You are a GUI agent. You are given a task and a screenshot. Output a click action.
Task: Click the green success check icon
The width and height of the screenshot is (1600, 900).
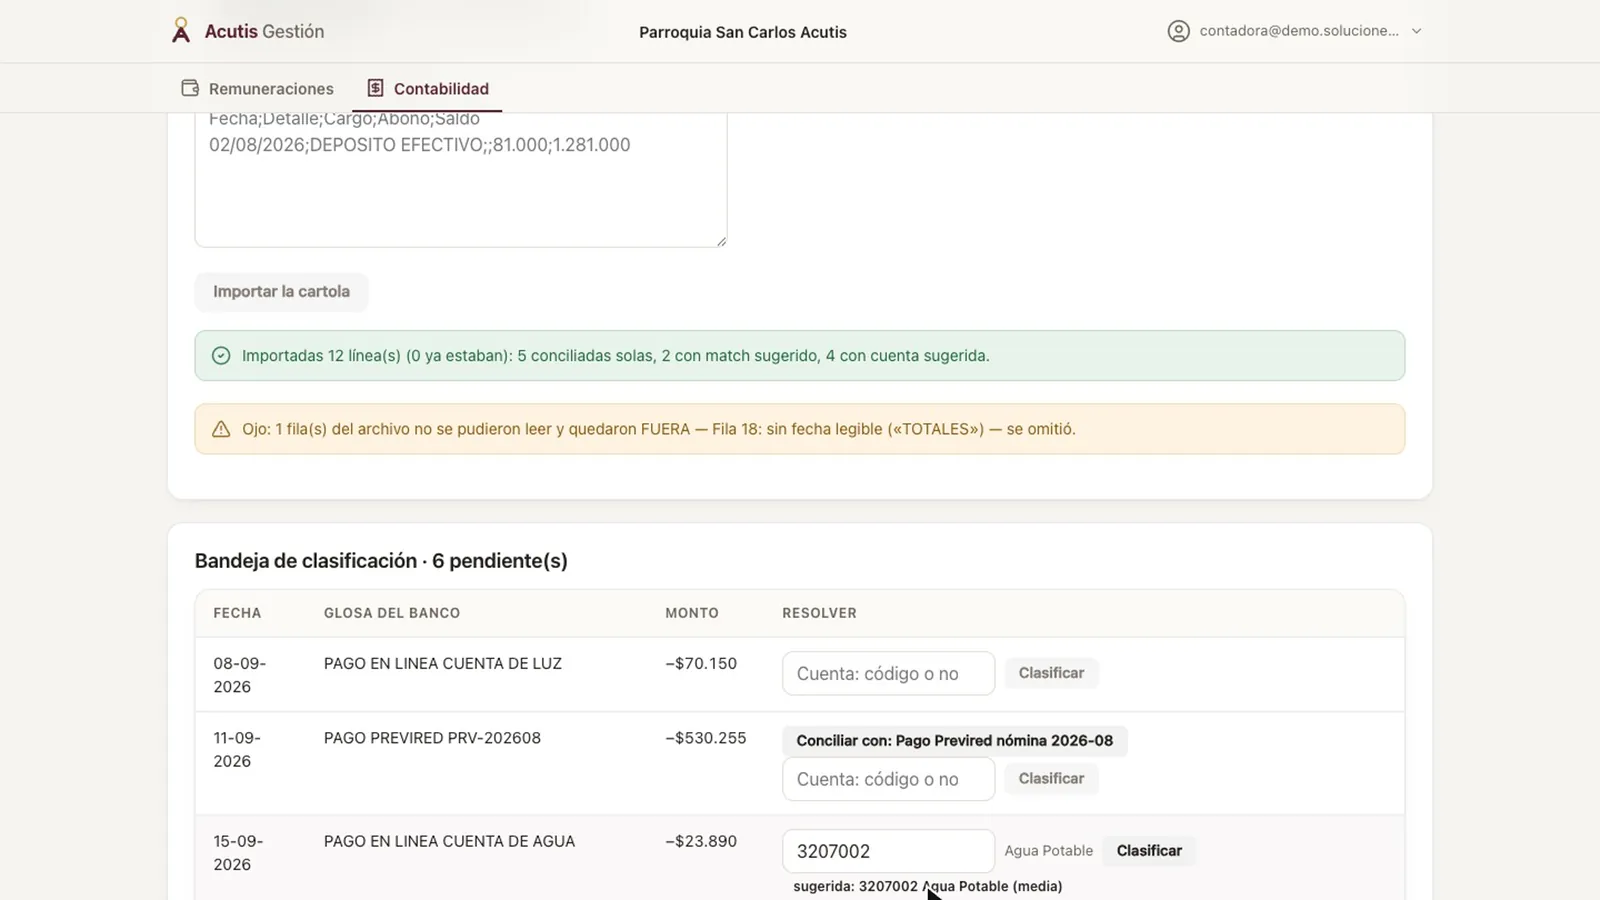coord(221,356)
